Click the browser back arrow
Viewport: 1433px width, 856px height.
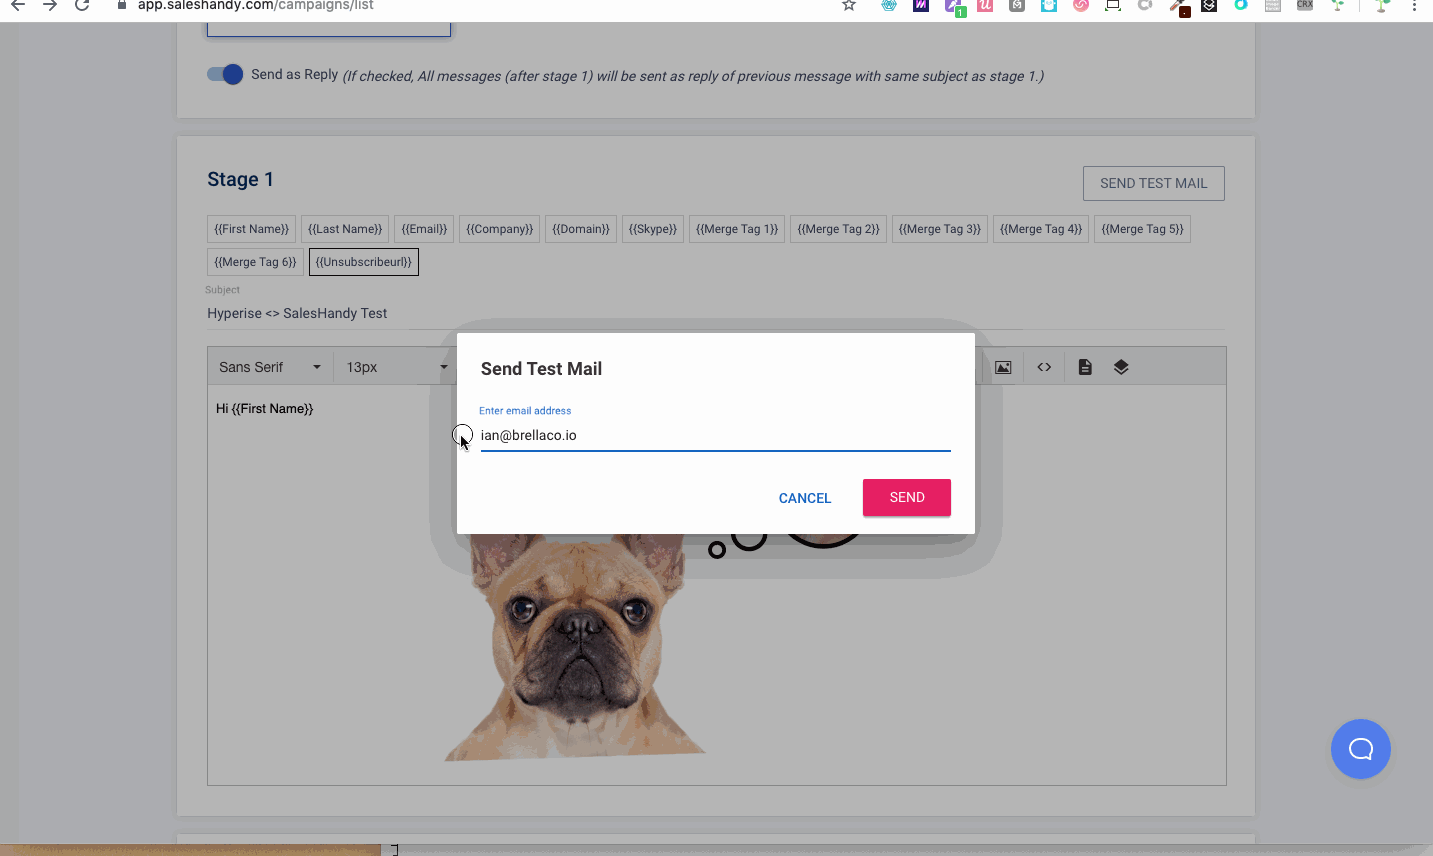coord(18,5)
